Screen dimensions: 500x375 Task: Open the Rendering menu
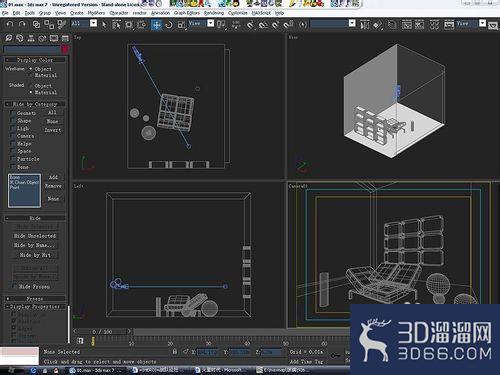(x=214, y=13)
